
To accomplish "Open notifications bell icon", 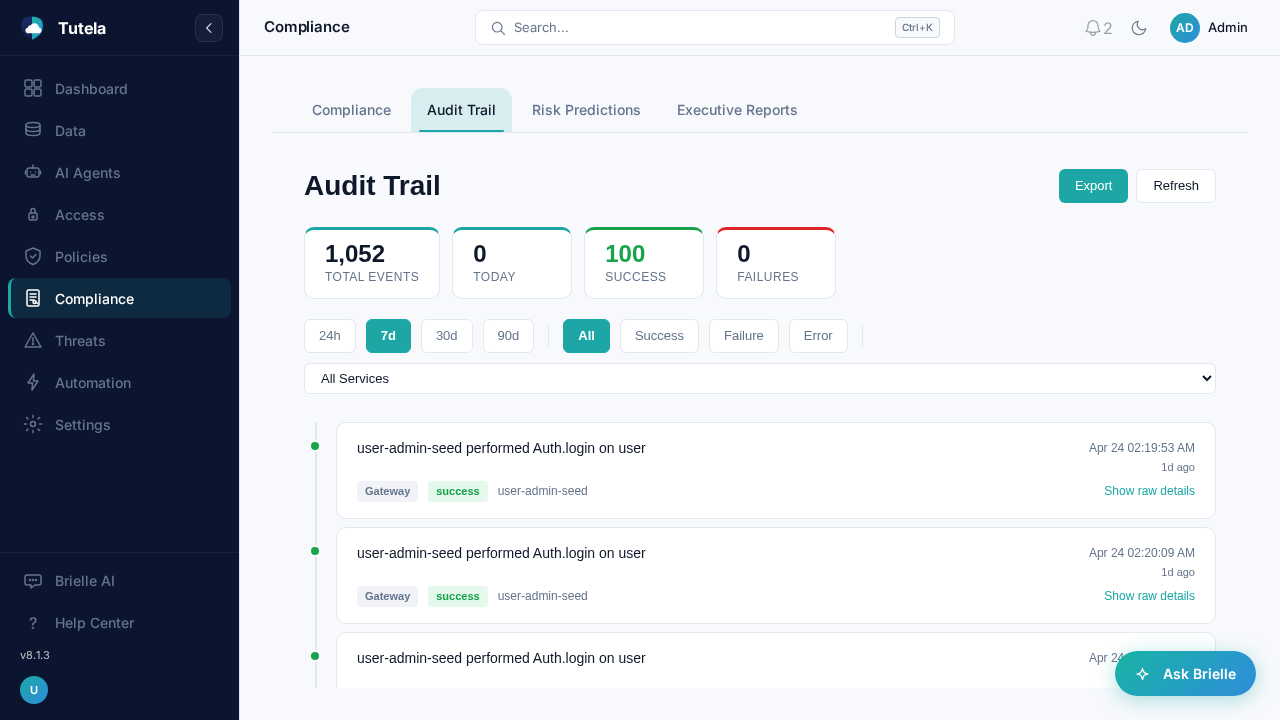I will 1093,28.
